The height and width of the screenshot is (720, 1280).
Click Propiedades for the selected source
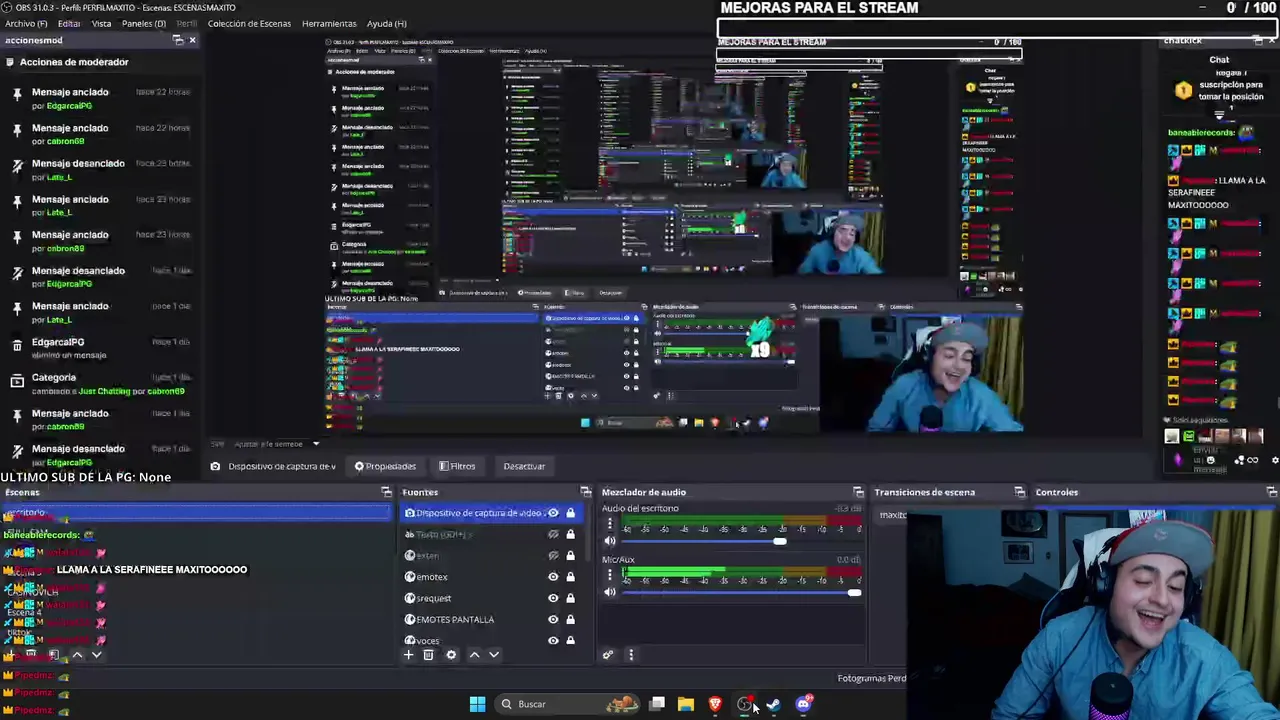[385, 466]
